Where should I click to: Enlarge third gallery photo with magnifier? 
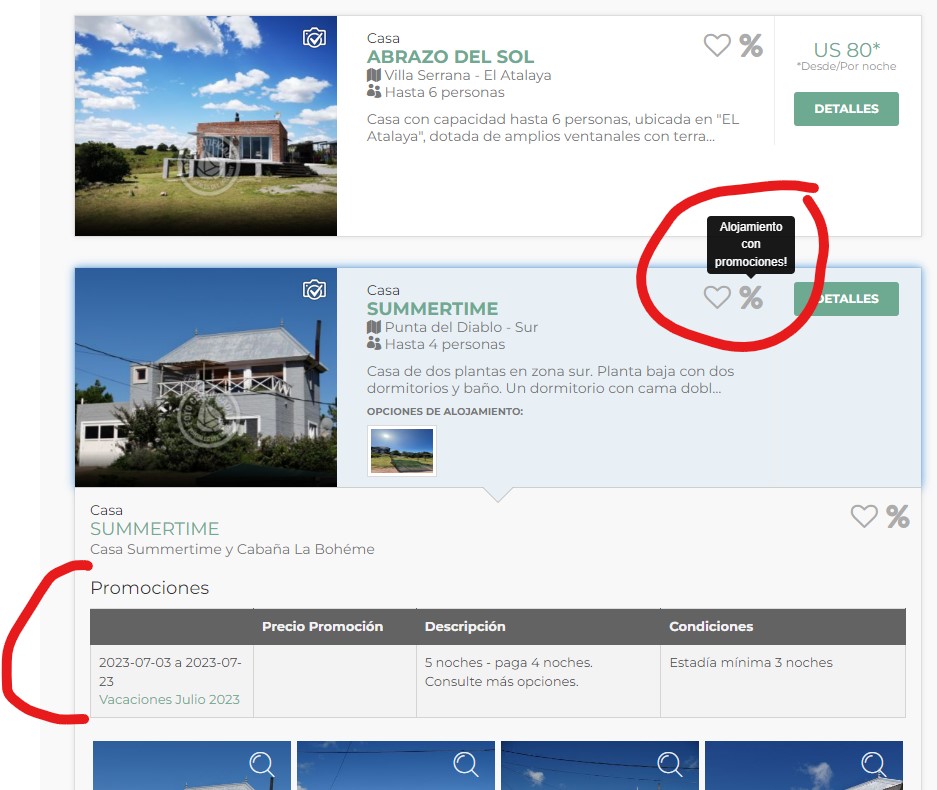pos(669,764)
